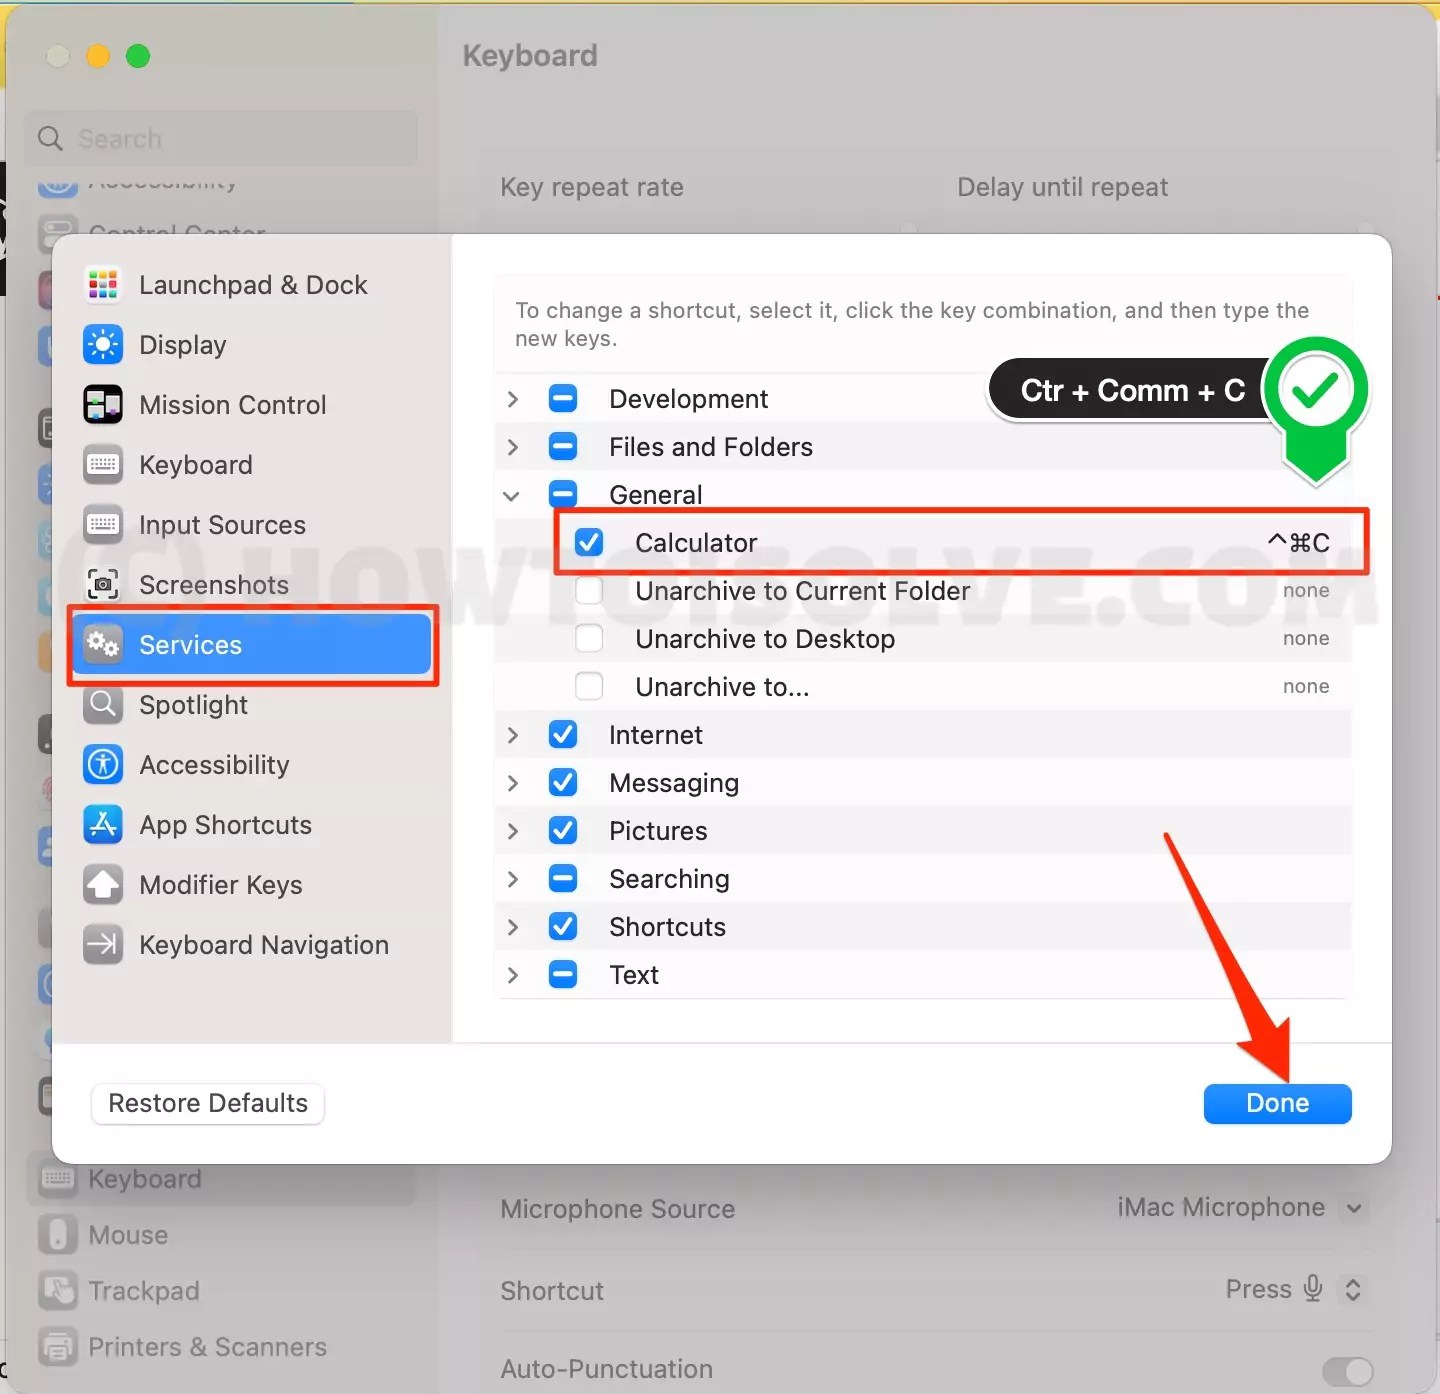Open the Display settings icon
The height and width of the screenshot is (1394, 1440).
(x=102, y=344)
